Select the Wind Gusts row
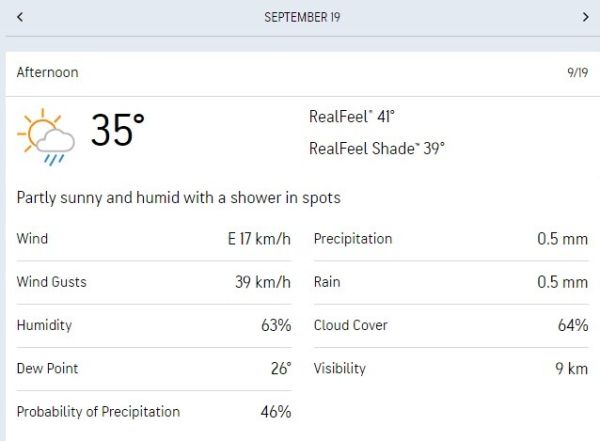 pos(154,282)
